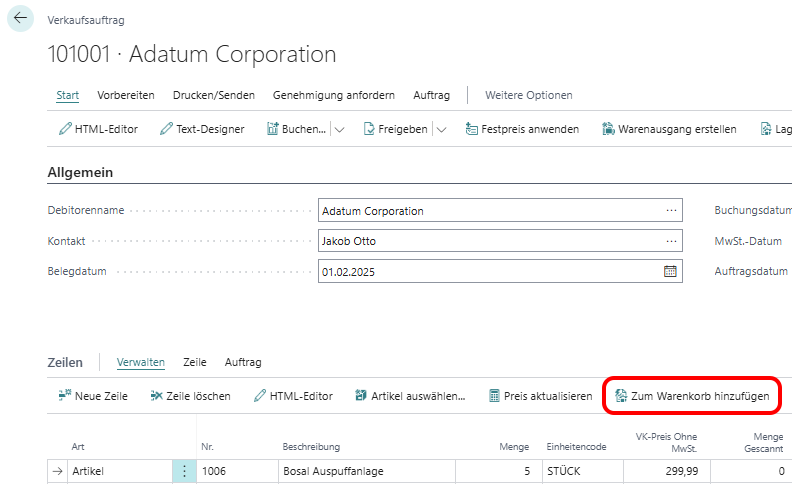
Task: Click the Kontakt input field
Action: tap(488, 241)
